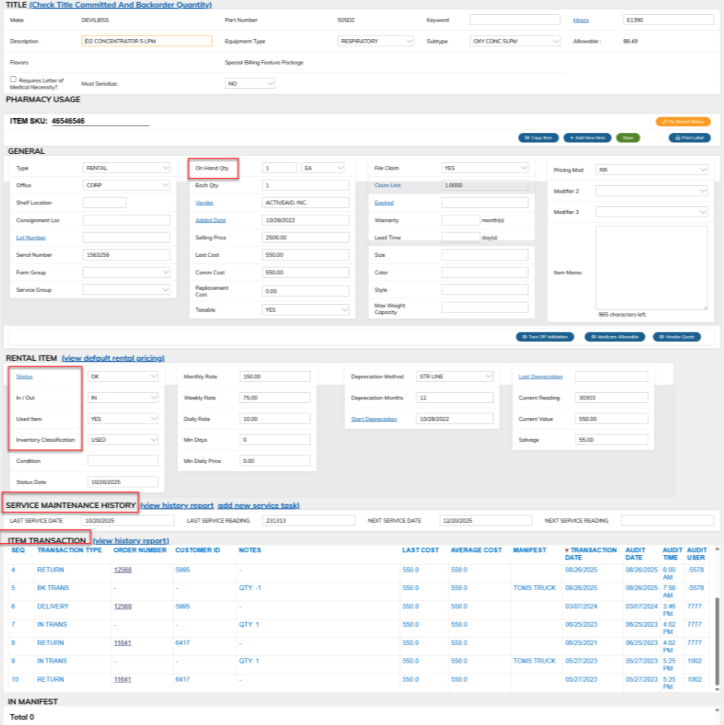Open the Medicare Allowable button
Viewport: 724px width, 725px height.
(614, 337)
